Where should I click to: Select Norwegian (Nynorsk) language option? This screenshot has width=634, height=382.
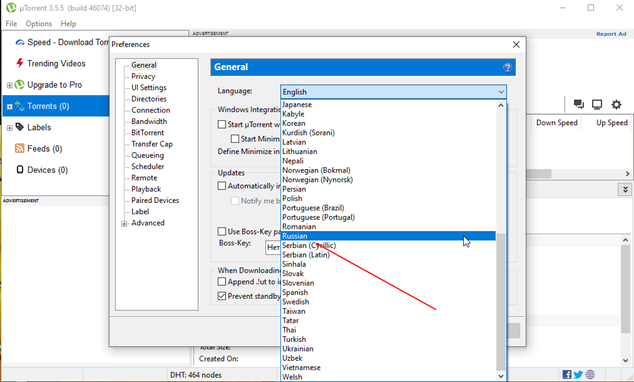pyautogui.click(x=388, y=179)
